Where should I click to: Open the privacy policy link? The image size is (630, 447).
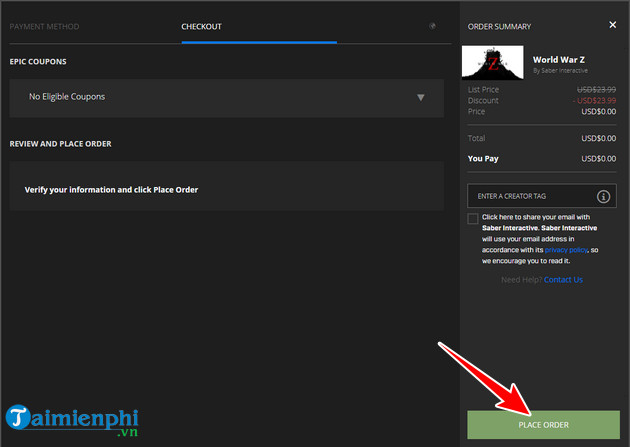coord(566,250)
